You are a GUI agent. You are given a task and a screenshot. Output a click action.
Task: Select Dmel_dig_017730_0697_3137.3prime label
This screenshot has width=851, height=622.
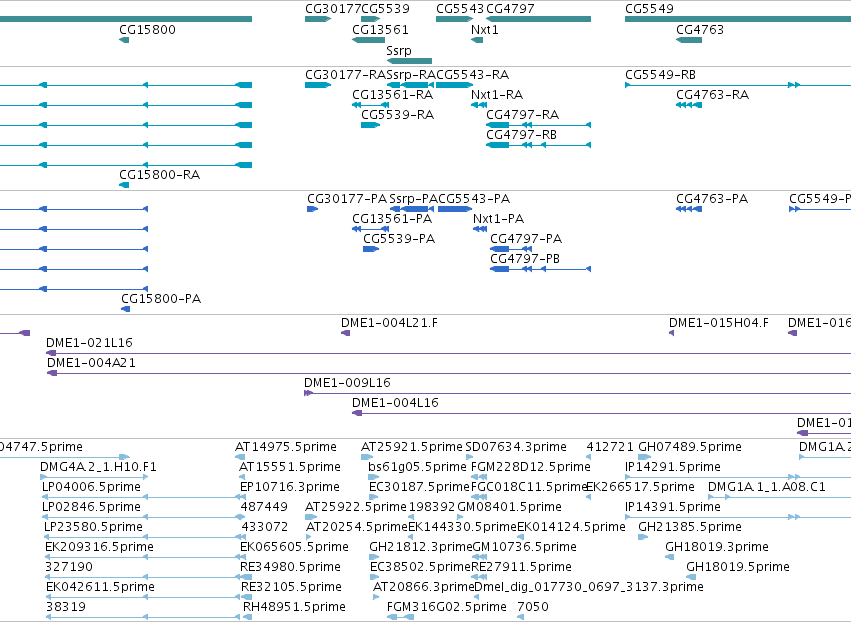point(589,587)
